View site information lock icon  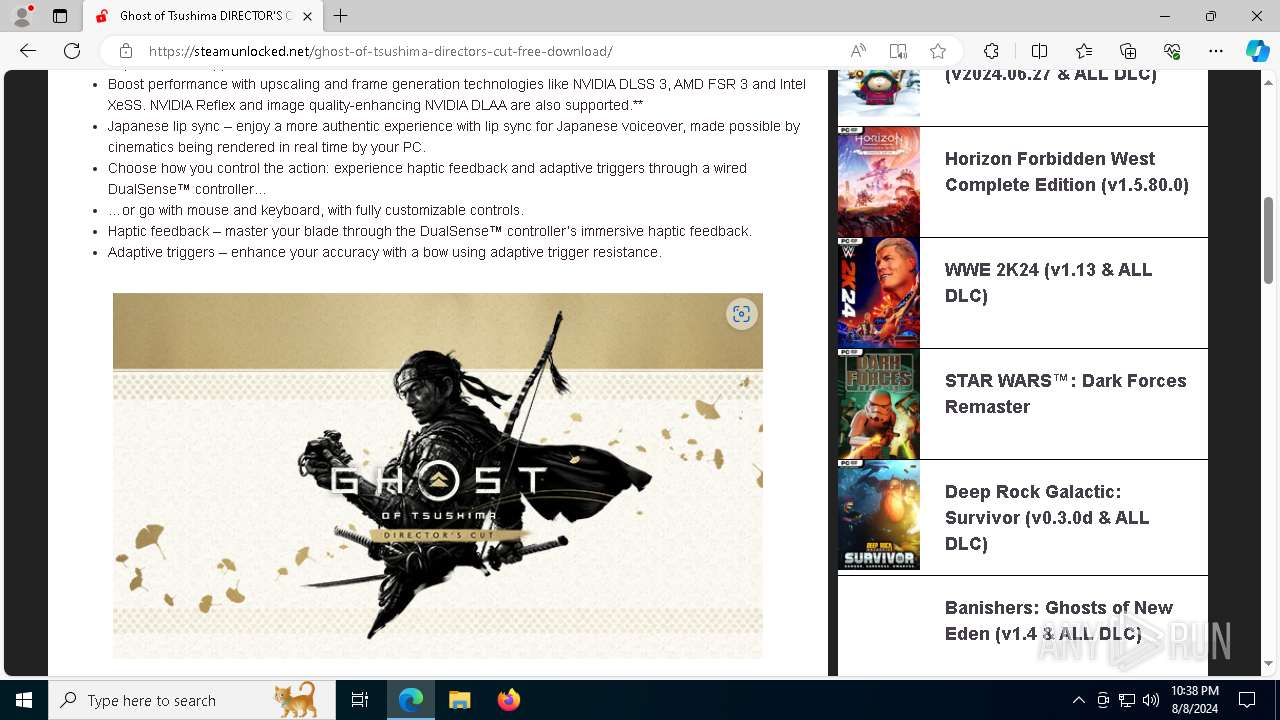click(x=126, y=51)
